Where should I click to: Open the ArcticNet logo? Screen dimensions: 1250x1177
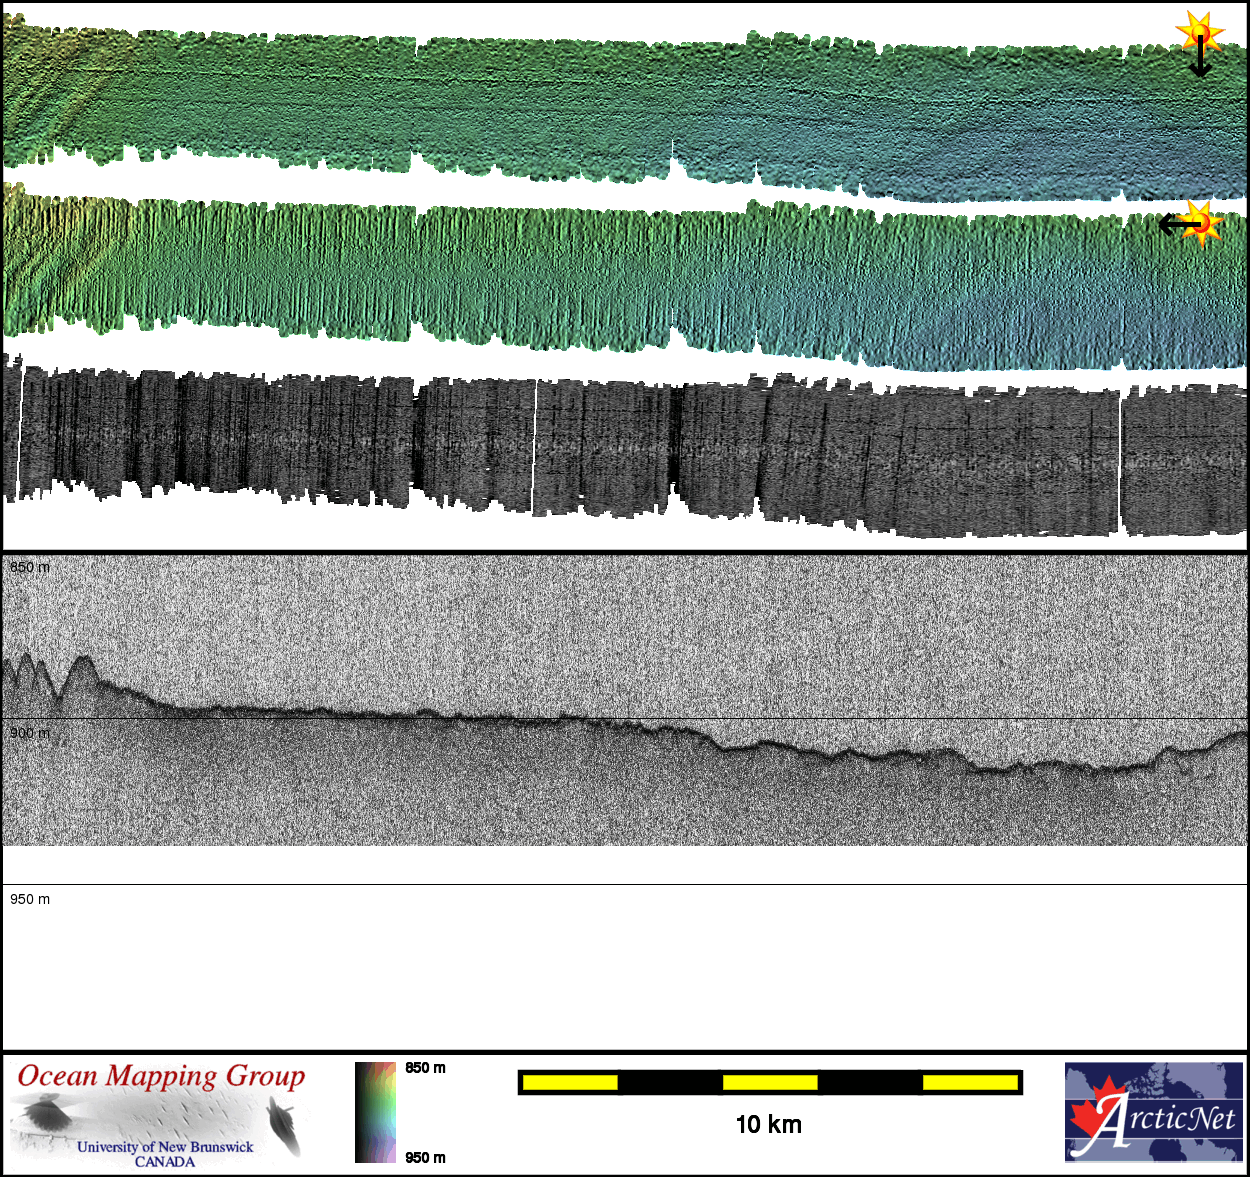click(x=1154, y=1112)
